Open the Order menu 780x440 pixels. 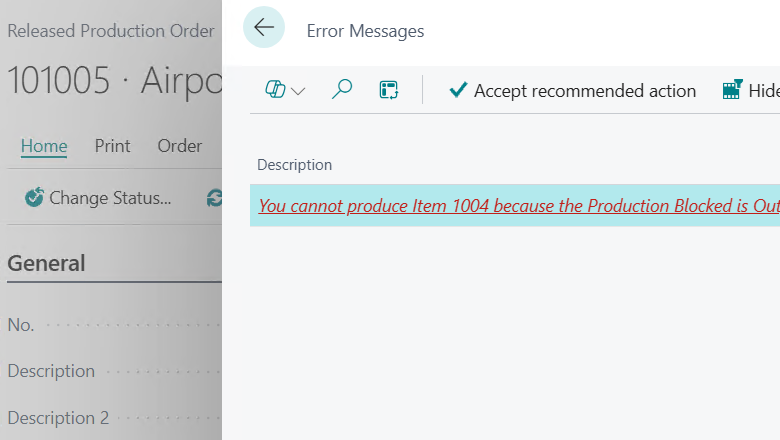point(180,146)
